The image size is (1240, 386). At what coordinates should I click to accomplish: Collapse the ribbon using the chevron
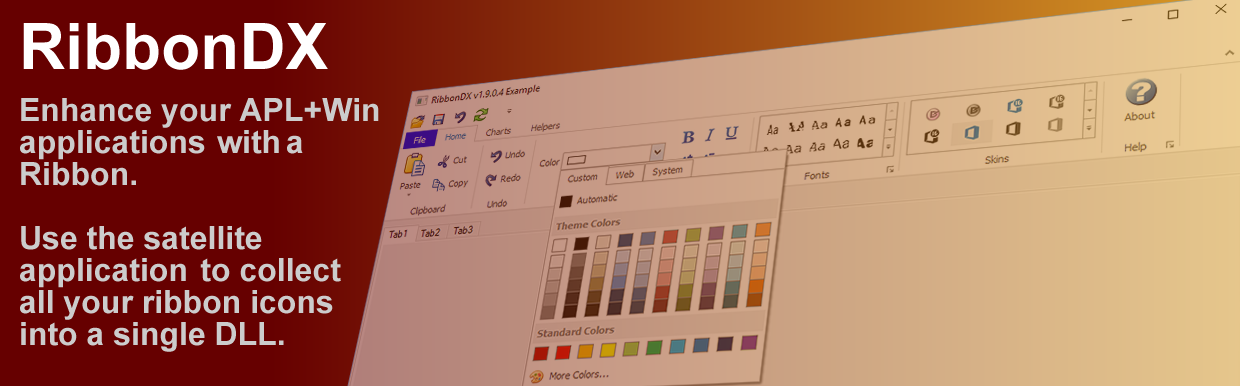1229,51
